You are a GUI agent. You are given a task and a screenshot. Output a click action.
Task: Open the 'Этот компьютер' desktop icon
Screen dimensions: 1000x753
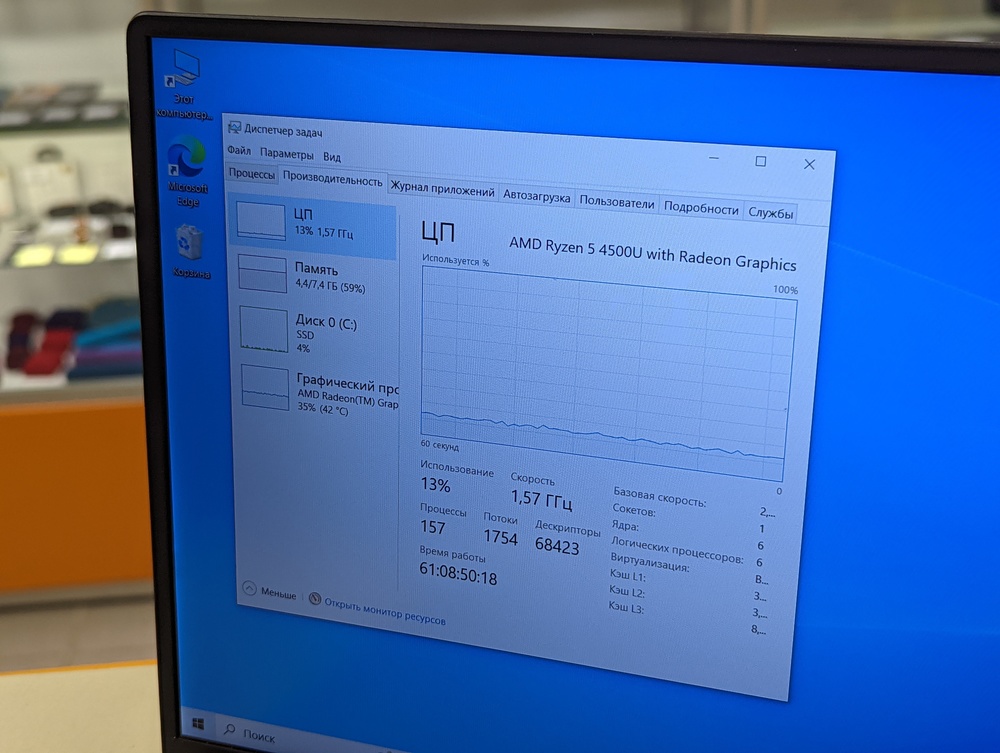click(x=184, y=83)
